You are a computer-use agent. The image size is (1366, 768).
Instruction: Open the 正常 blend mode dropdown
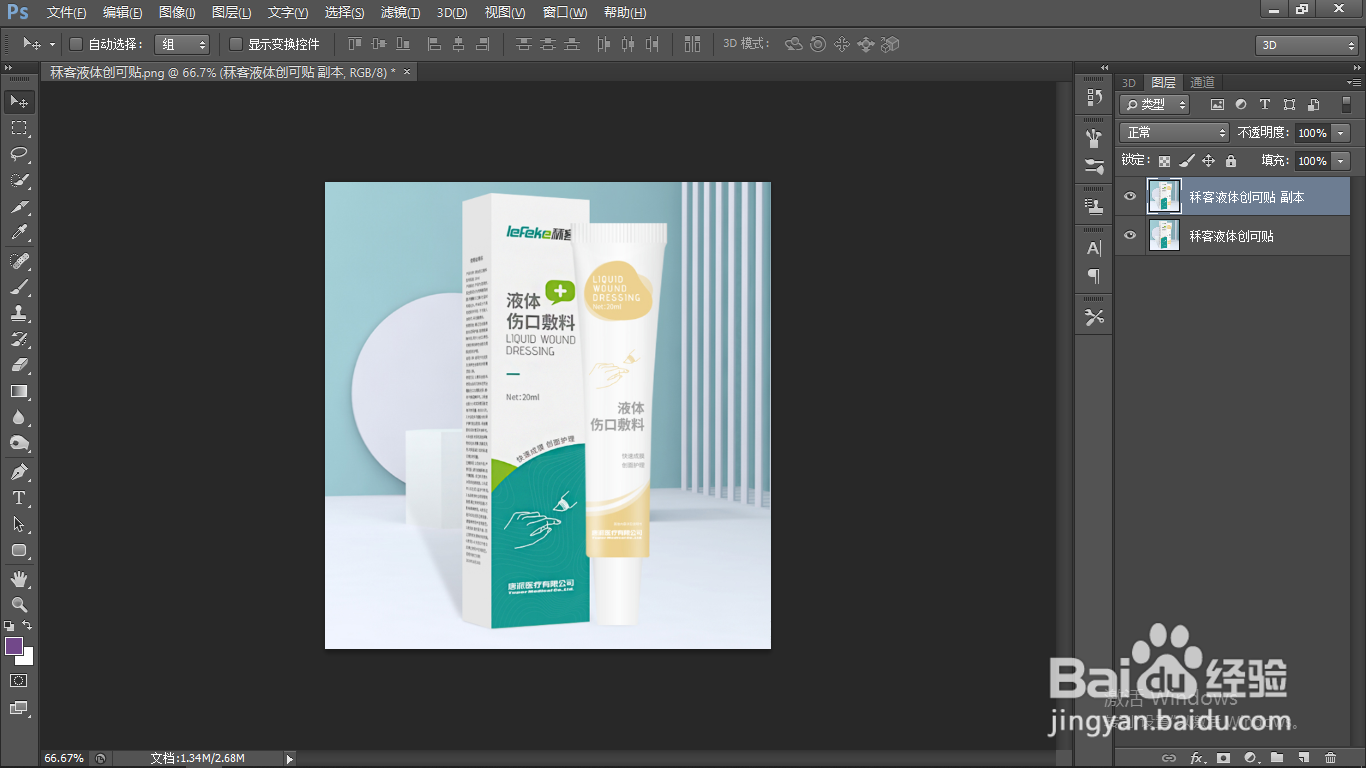coord(1175,132)
